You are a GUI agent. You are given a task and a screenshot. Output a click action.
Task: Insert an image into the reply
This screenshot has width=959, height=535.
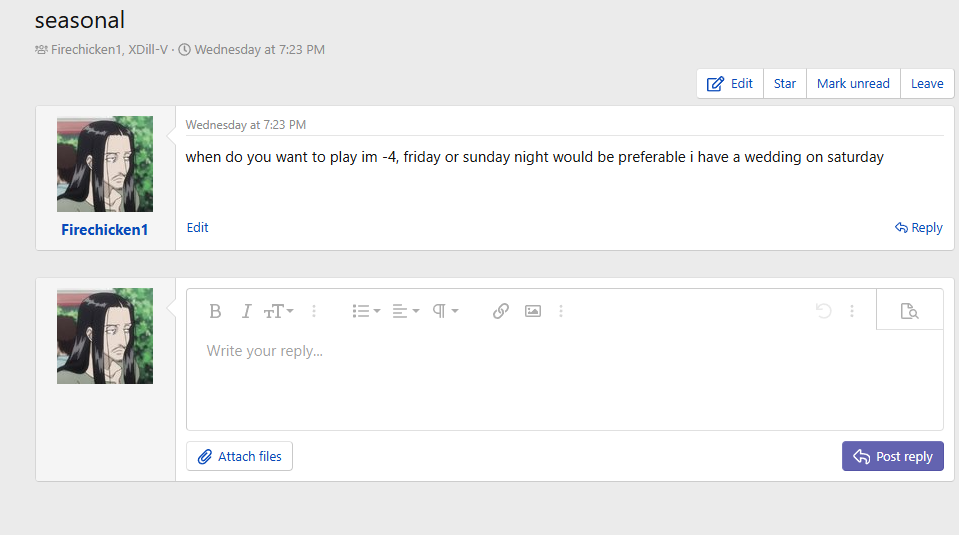coord(533,311)
